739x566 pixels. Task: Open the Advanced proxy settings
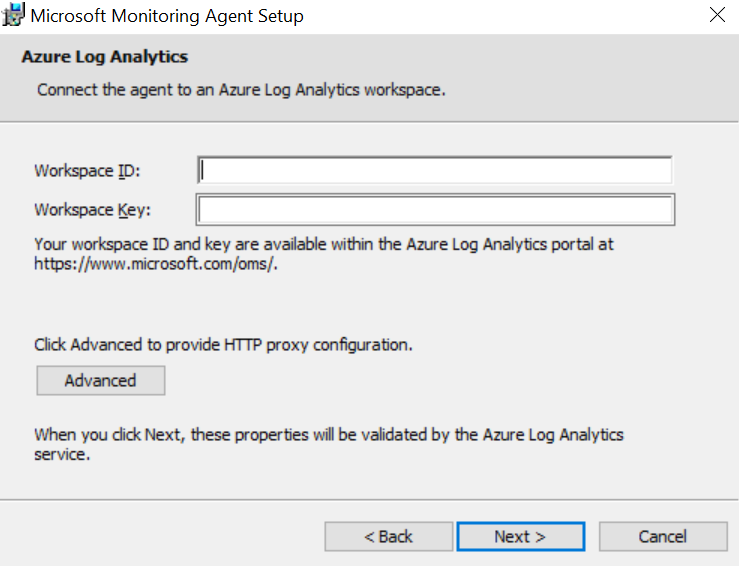point(101,380)
